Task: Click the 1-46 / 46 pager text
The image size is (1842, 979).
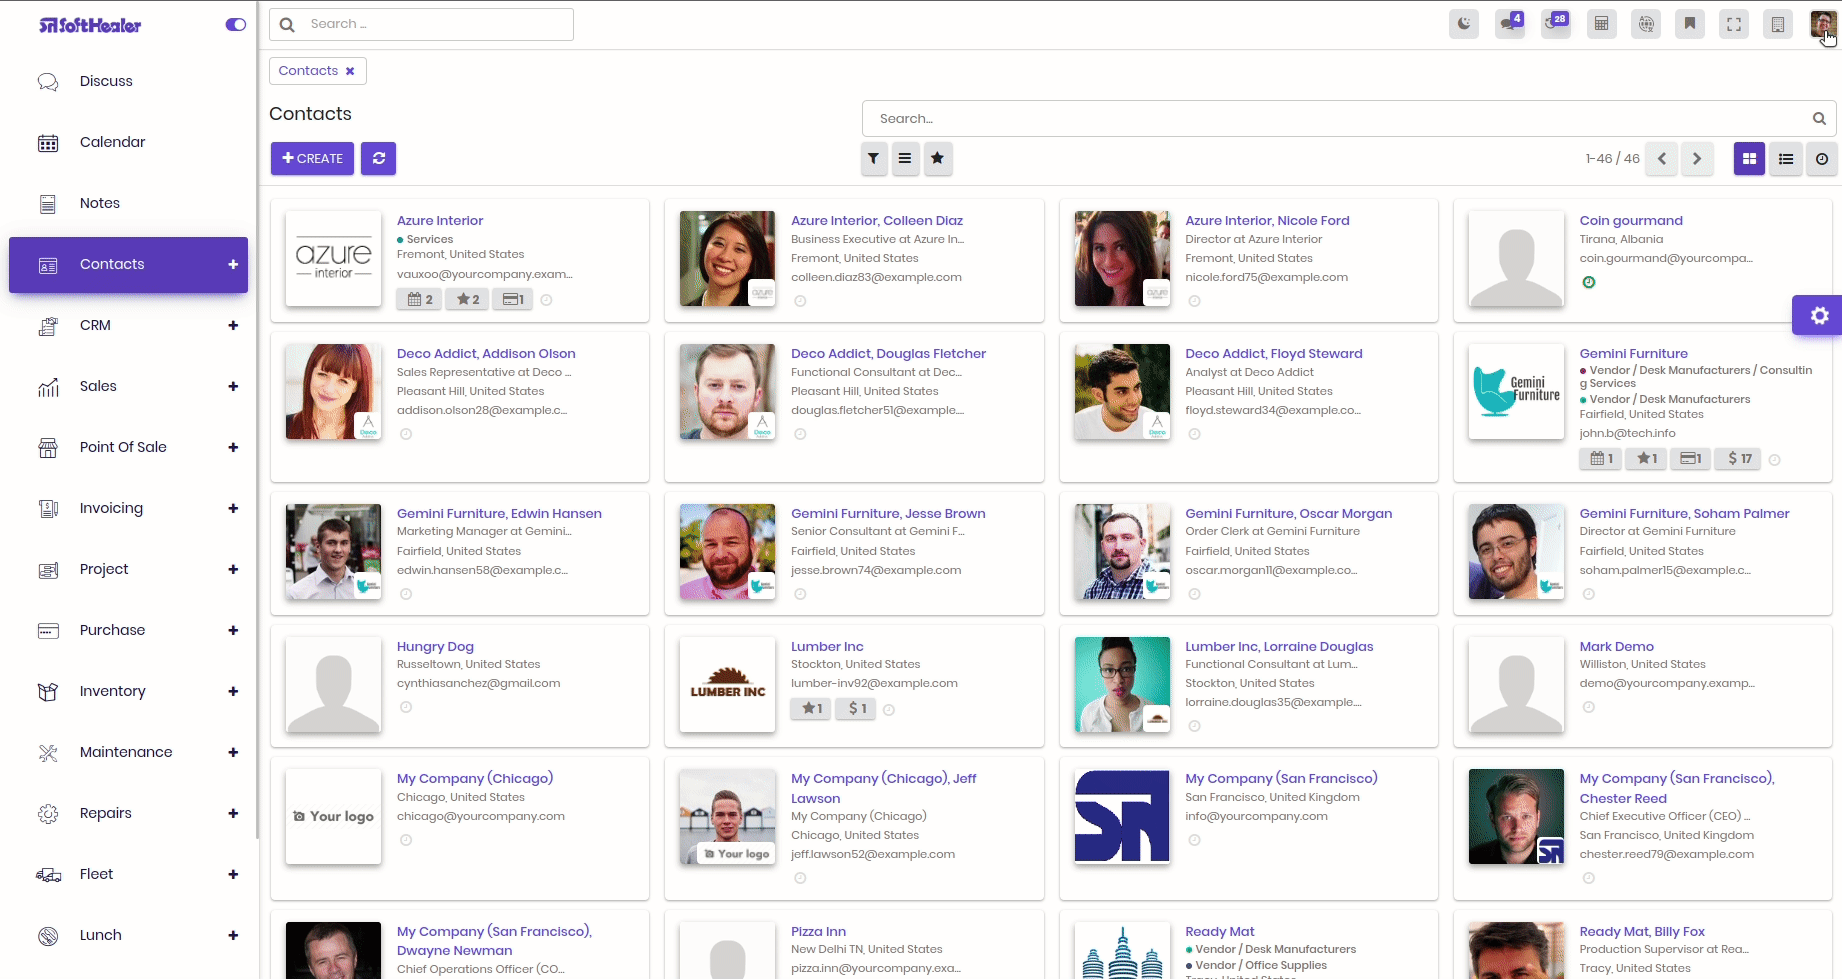Action: point(1612,158)
